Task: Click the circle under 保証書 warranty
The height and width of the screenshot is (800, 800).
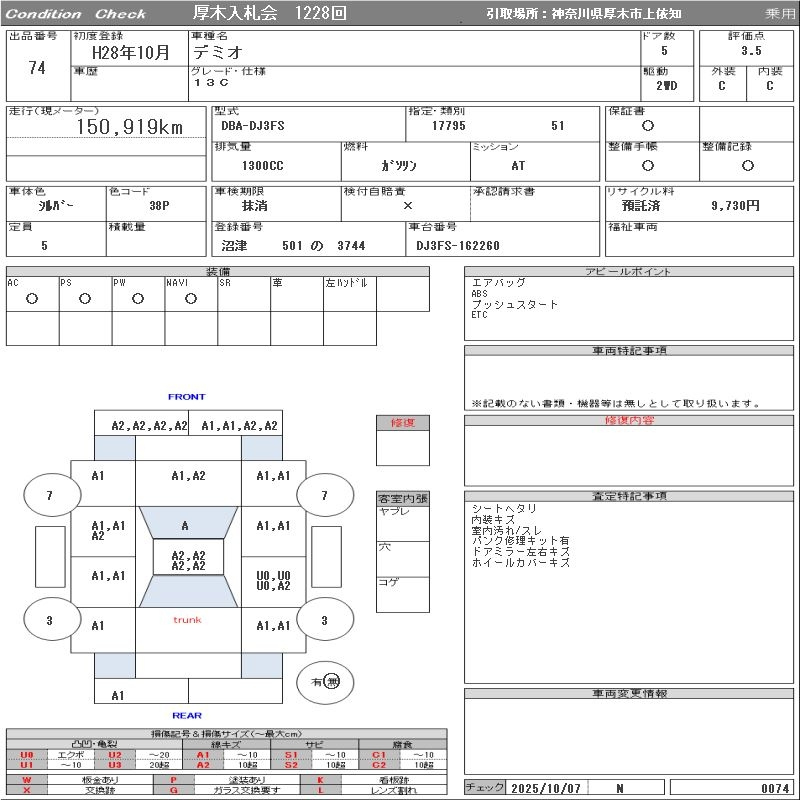Action: point(648,126)
